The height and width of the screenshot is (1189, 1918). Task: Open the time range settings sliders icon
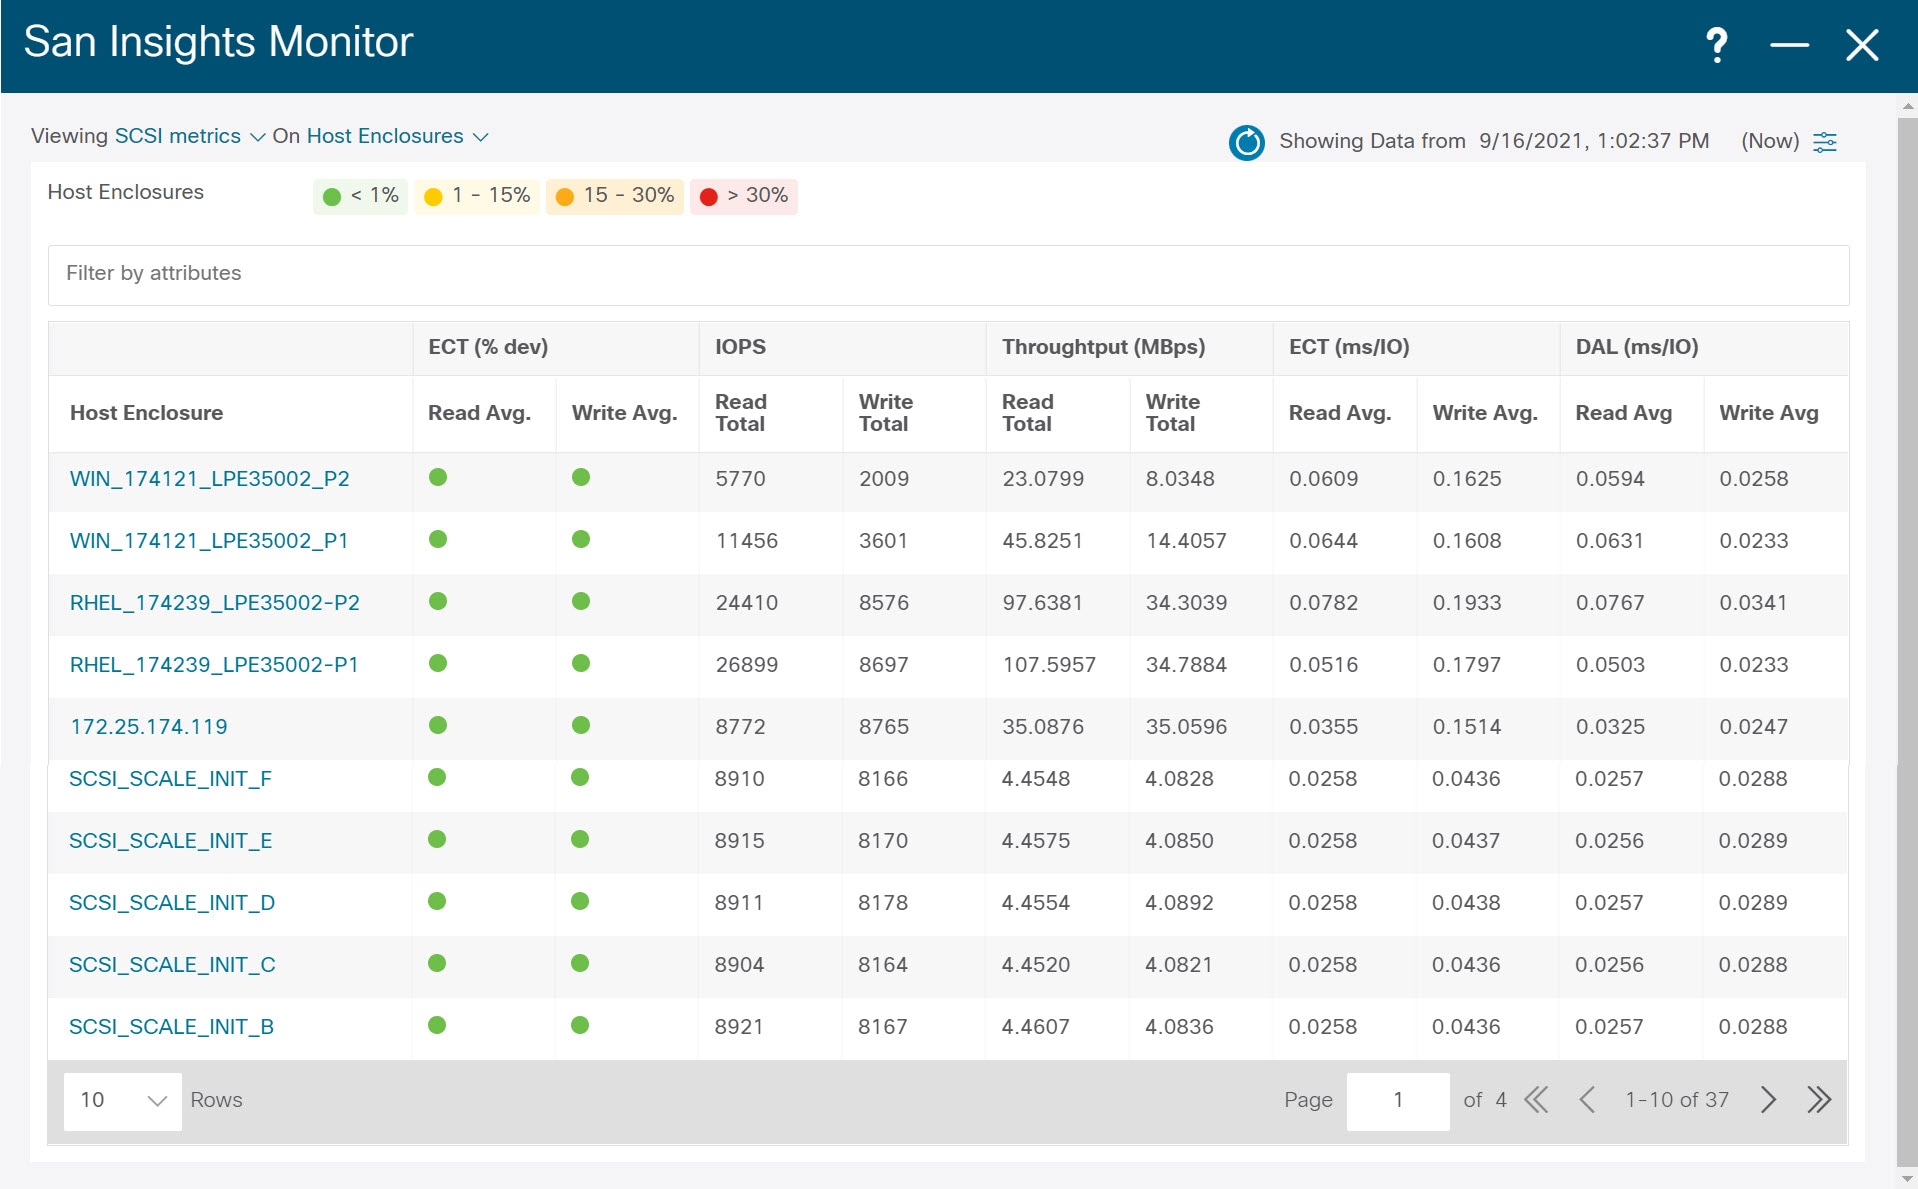pos(1825,142)
